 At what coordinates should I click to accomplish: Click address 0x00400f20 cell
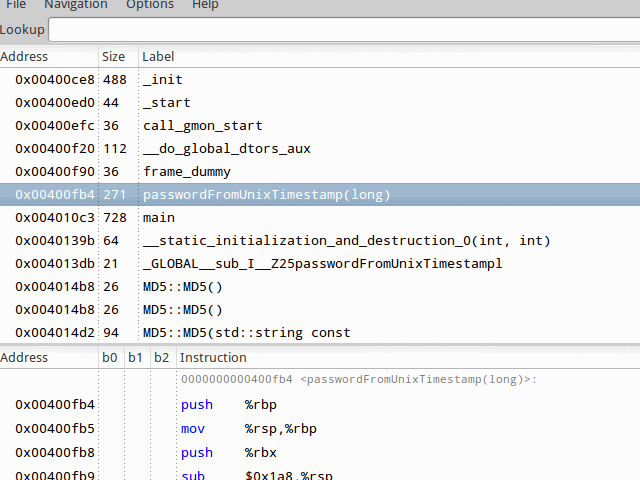pyautogui.click(x=55, y=149)
